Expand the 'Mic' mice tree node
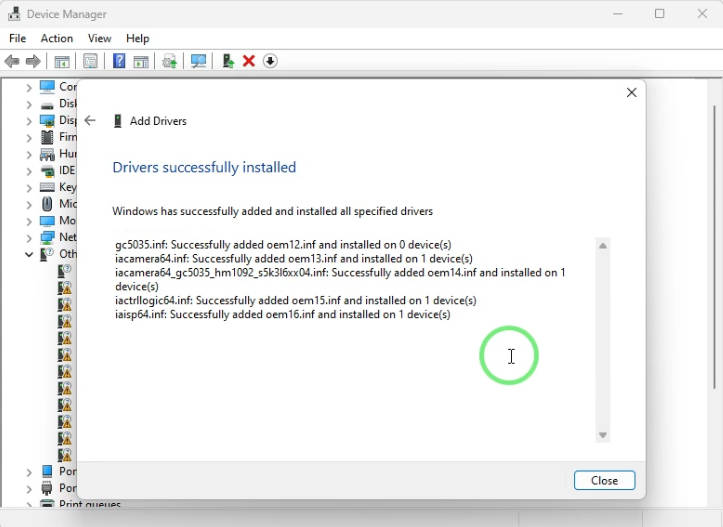Screen dimensions: 723x527 tap(29, 204)
